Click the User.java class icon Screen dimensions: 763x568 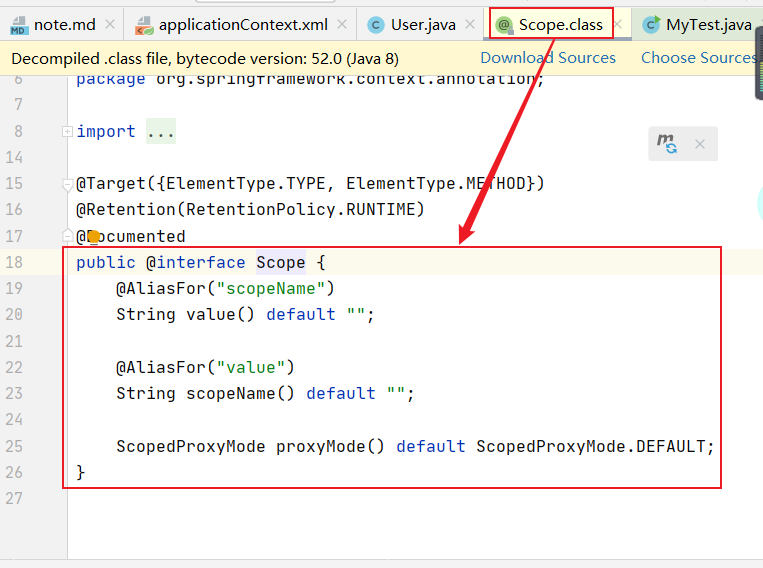click(x=376, y=24)
